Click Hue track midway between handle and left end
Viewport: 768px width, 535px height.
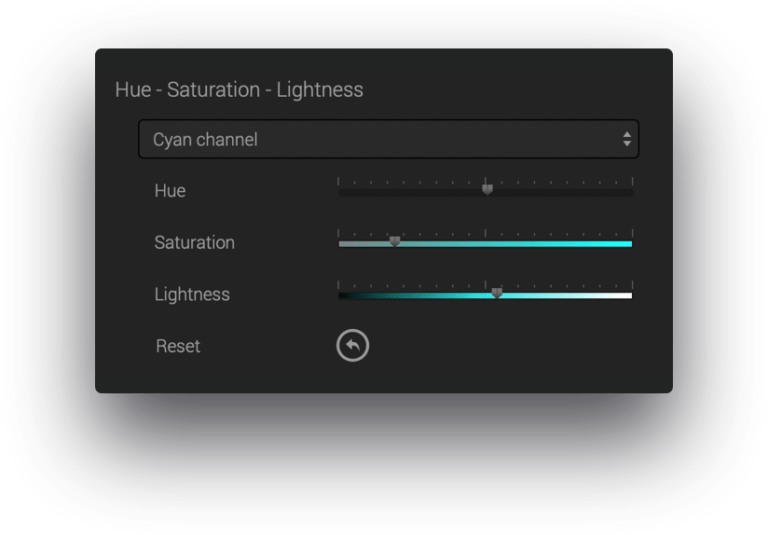tap(413, 191)
